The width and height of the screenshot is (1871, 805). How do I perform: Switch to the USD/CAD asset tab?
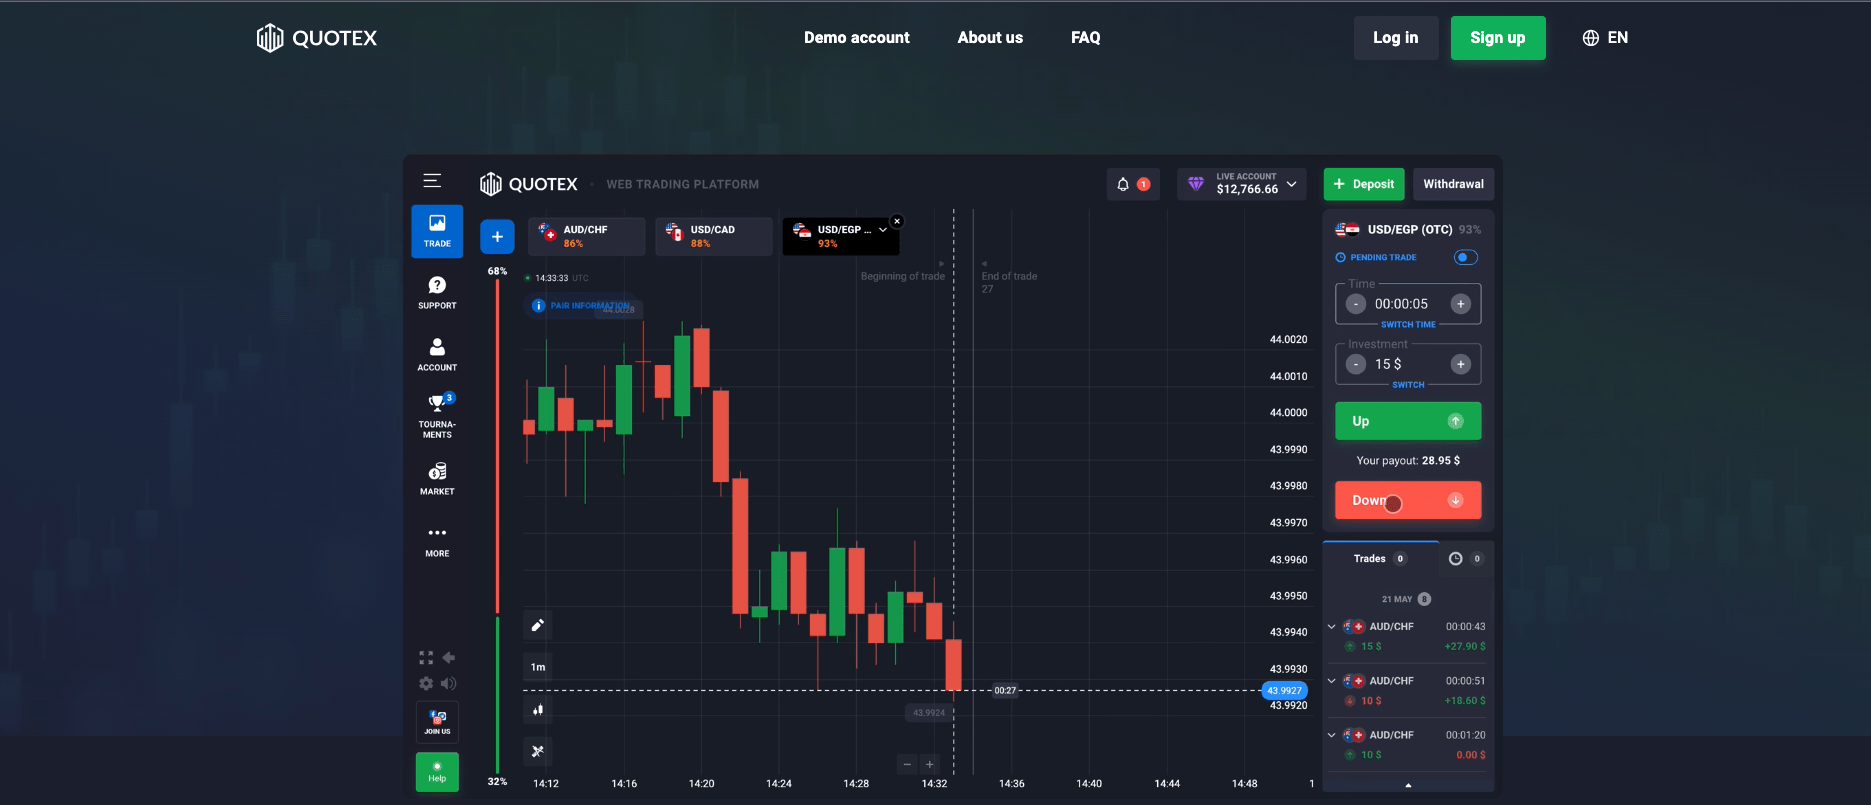(x=714, y=236)
